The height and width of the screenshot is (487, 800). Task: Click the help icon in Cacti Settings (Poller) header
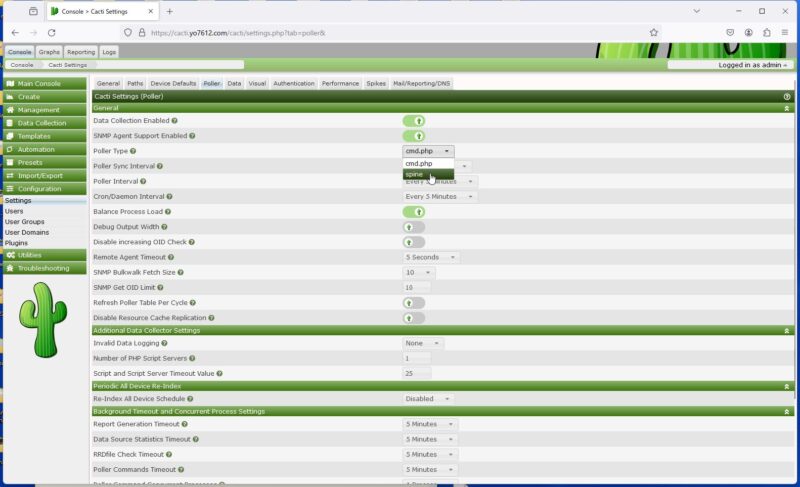click(x=787, y=96)
